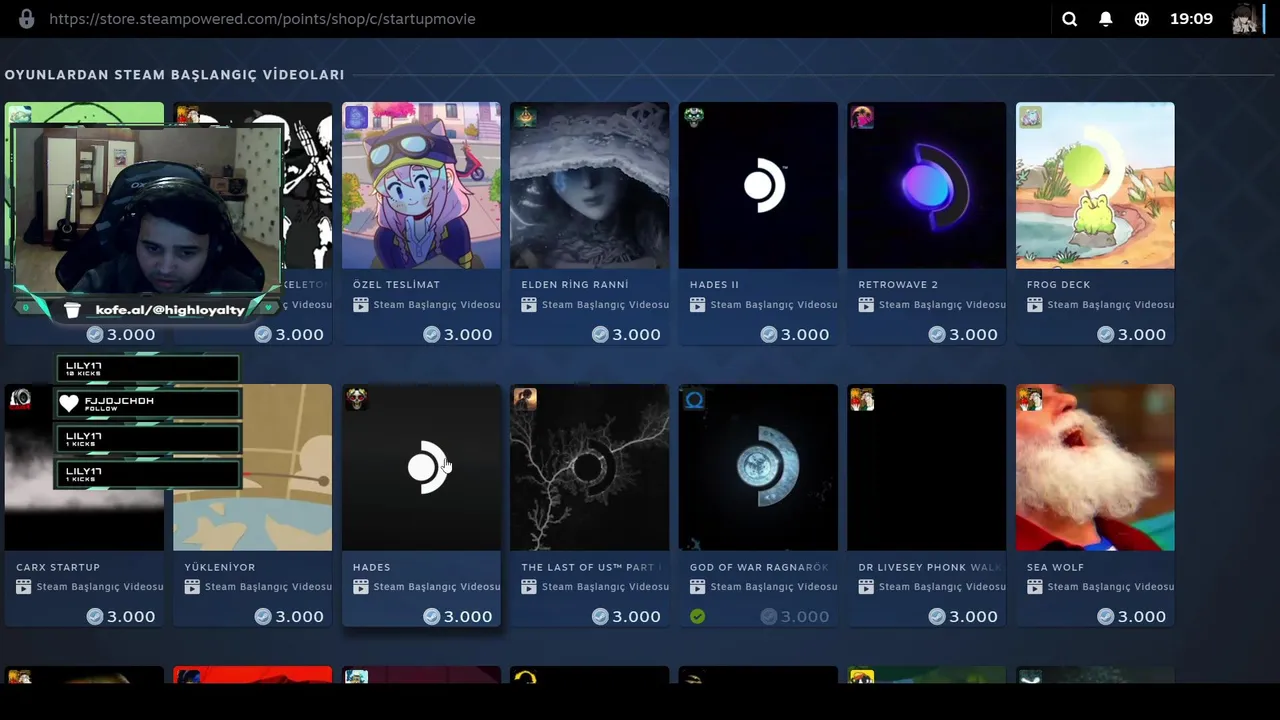
Task: Click the game badge icon on Dr Livesey card
Action: coord(862,400)
